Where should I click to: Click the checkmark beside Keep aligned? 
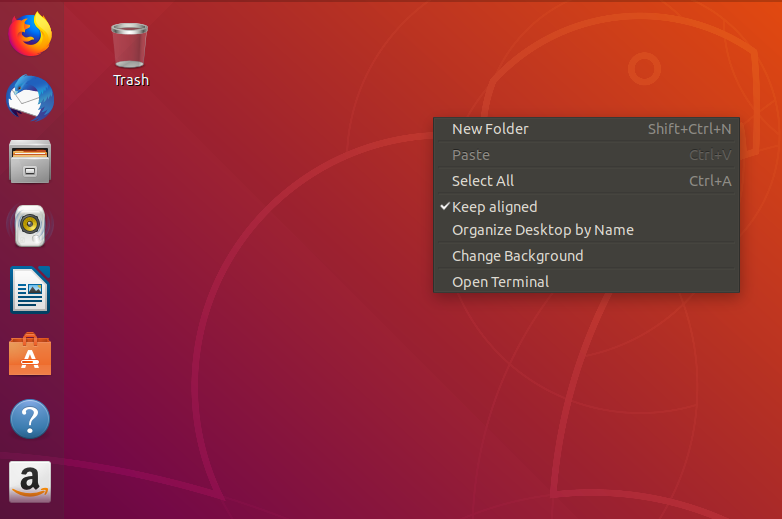tap(445, 206)
